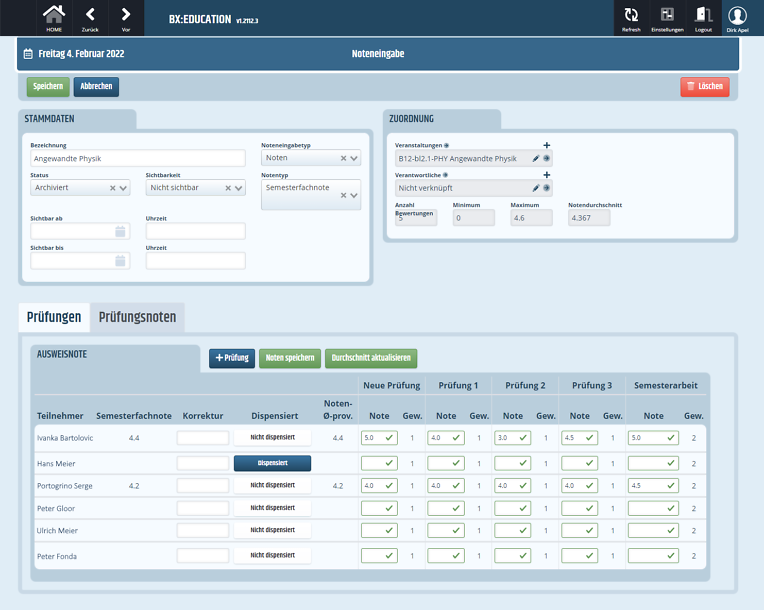
Task: Click the Abbrechen button
Action: point(96,87)
